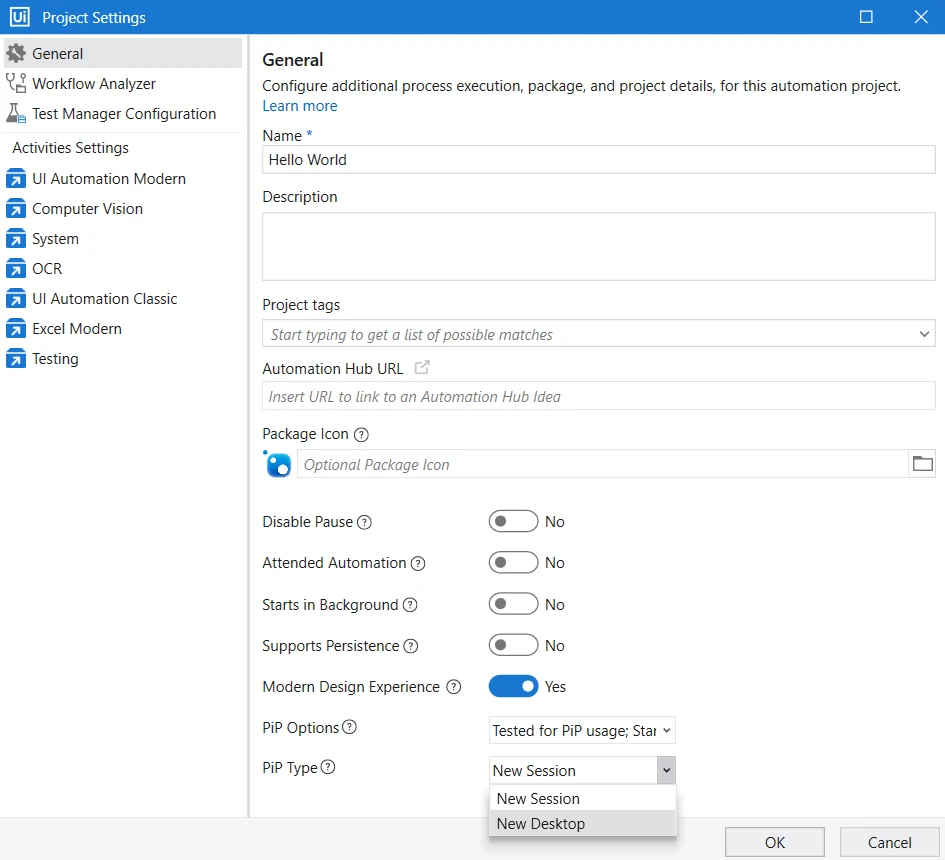
Task: Browse for package icon with folder button
Action: 922,464
